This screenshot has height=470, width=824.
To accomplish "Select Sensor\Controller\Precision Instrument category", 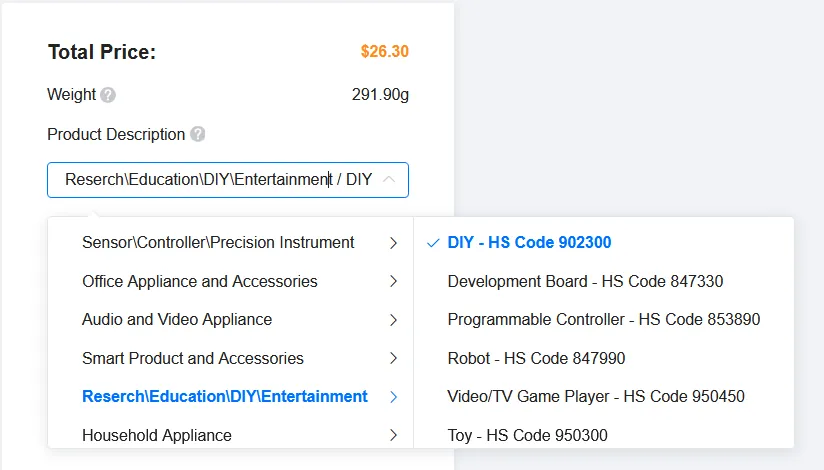I will click(x=218, y=243).
